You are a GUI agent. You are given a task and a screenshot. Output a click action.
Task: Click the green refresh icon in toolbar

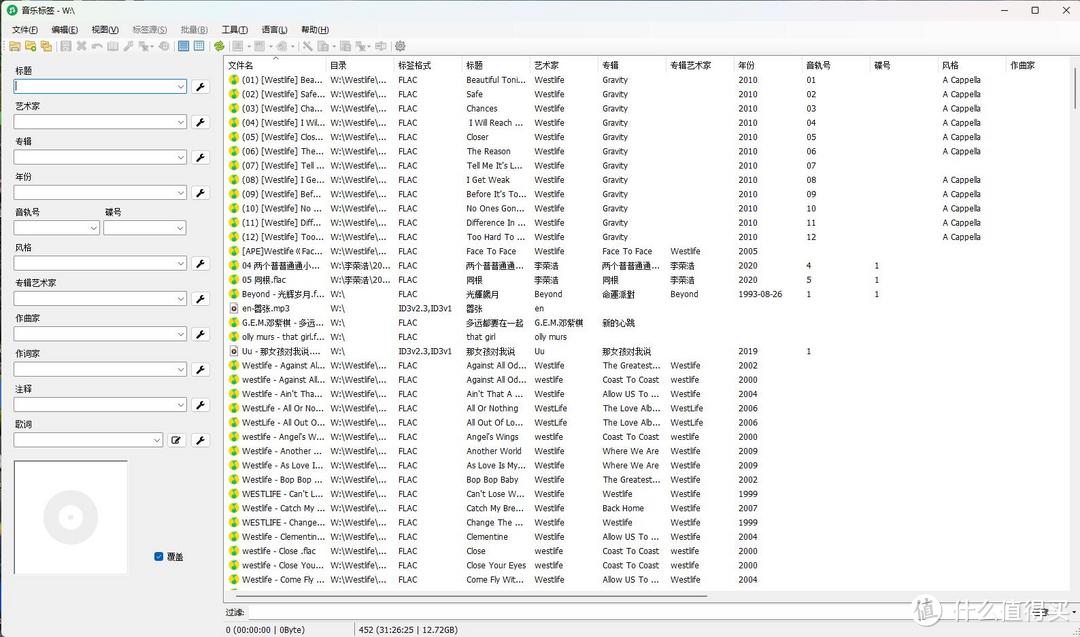coord(219,46)
